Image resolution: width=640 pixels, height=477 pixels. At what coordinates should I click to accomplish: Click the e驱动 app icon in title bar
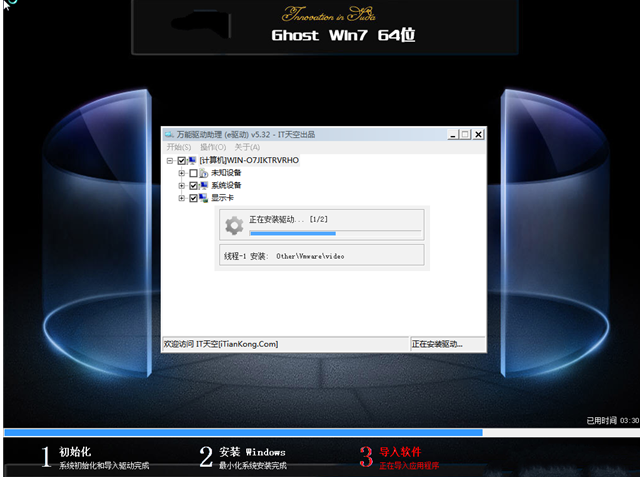point(169,134)
